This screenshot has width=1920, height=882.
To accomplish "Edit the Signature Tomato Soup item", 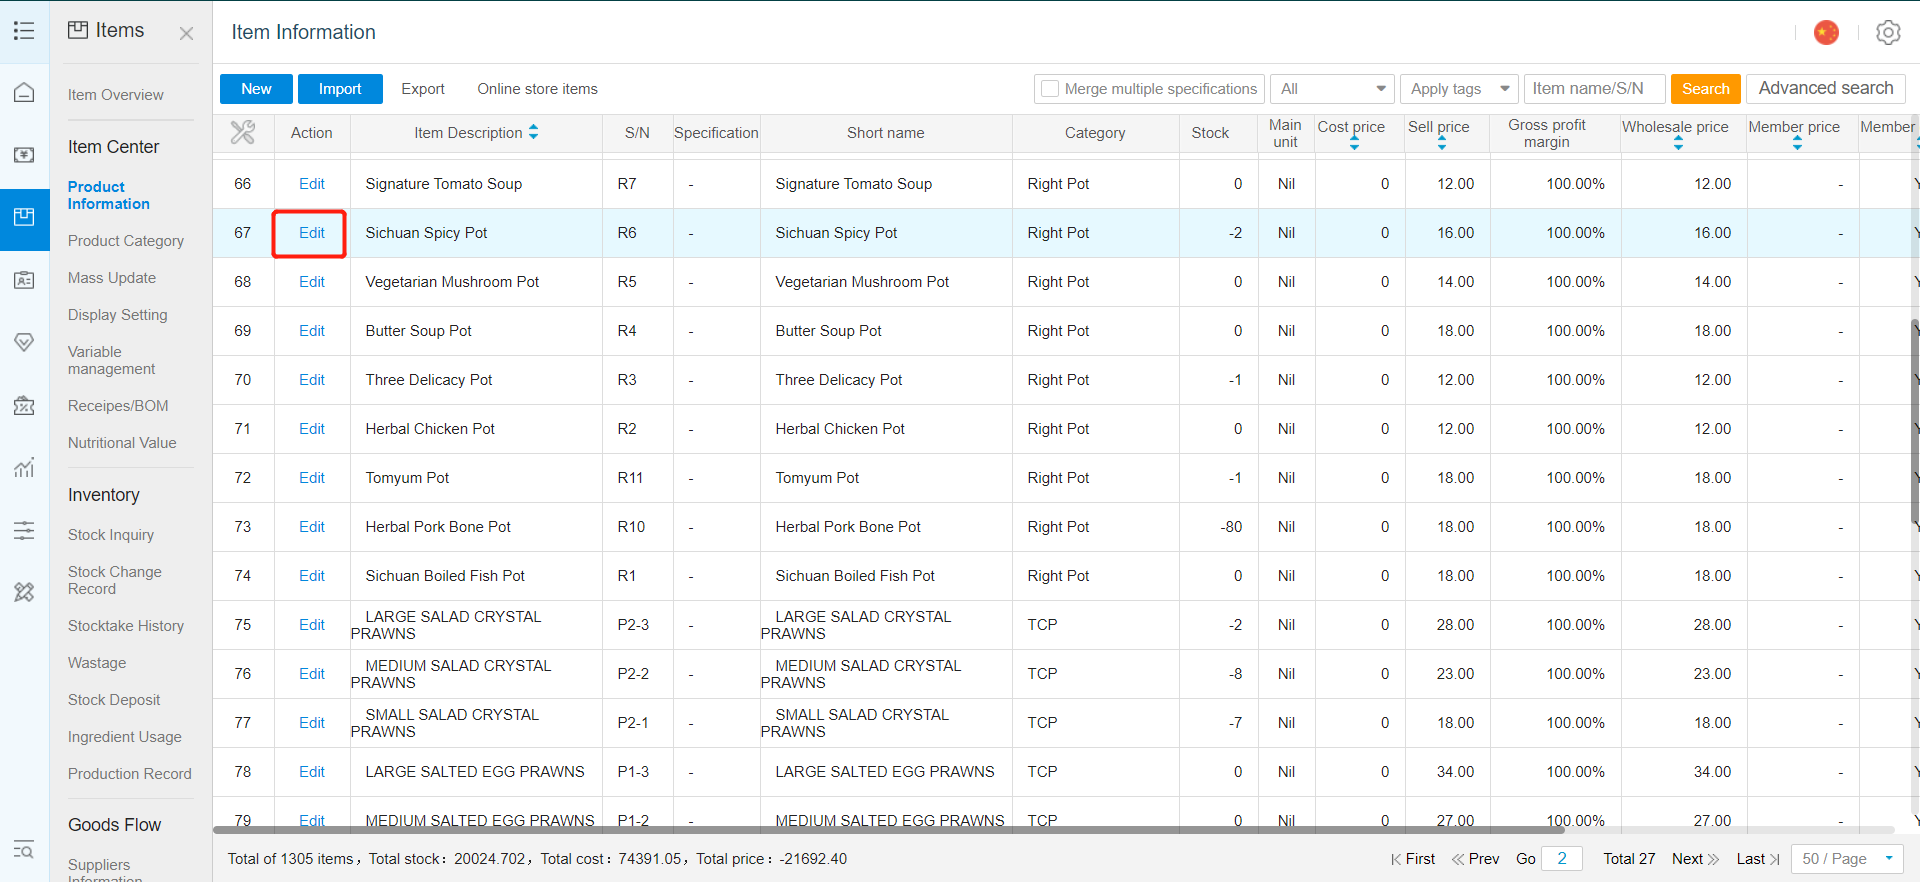I will pos(312,184).
